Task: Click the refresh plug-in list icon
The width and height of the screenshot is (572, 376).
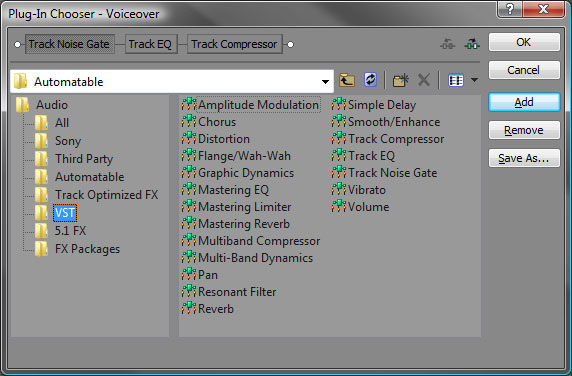Action: (x=370, y=80)
